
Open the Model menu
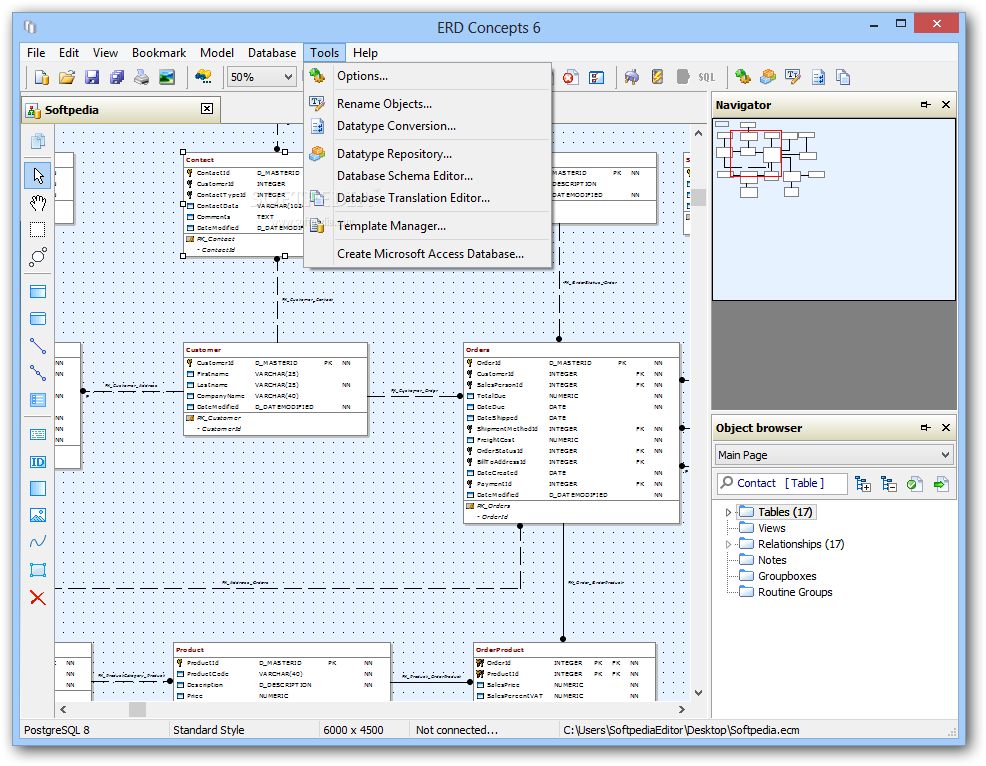[x=216, y=53]
